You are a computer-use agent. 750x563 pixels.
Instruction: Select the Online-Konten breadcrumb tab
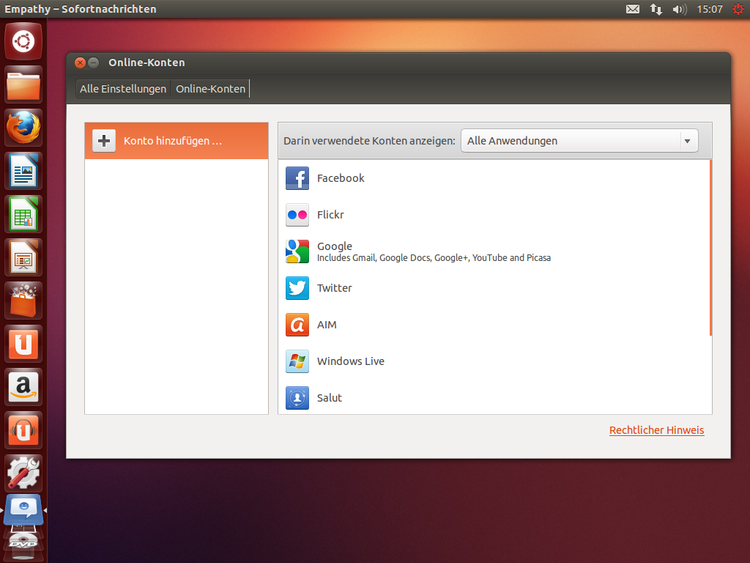coord(210,89)
